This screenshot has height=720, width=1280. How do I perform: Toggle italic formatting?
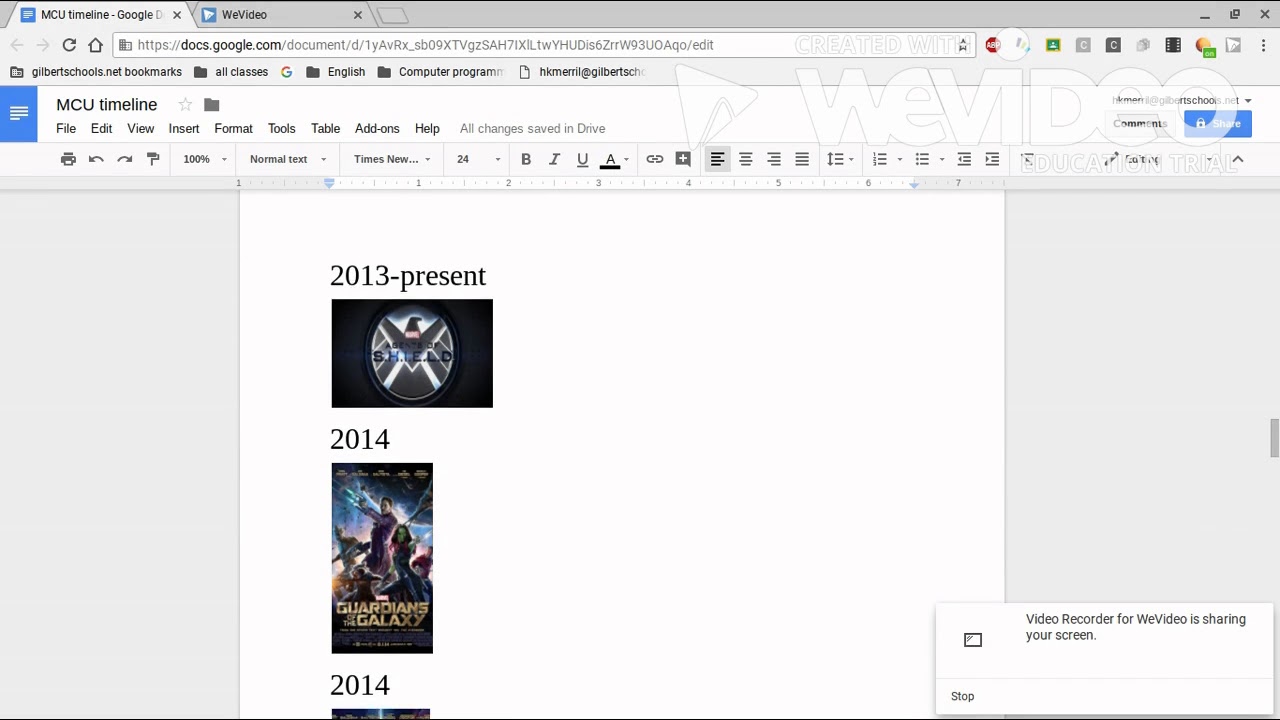(554, 159)
